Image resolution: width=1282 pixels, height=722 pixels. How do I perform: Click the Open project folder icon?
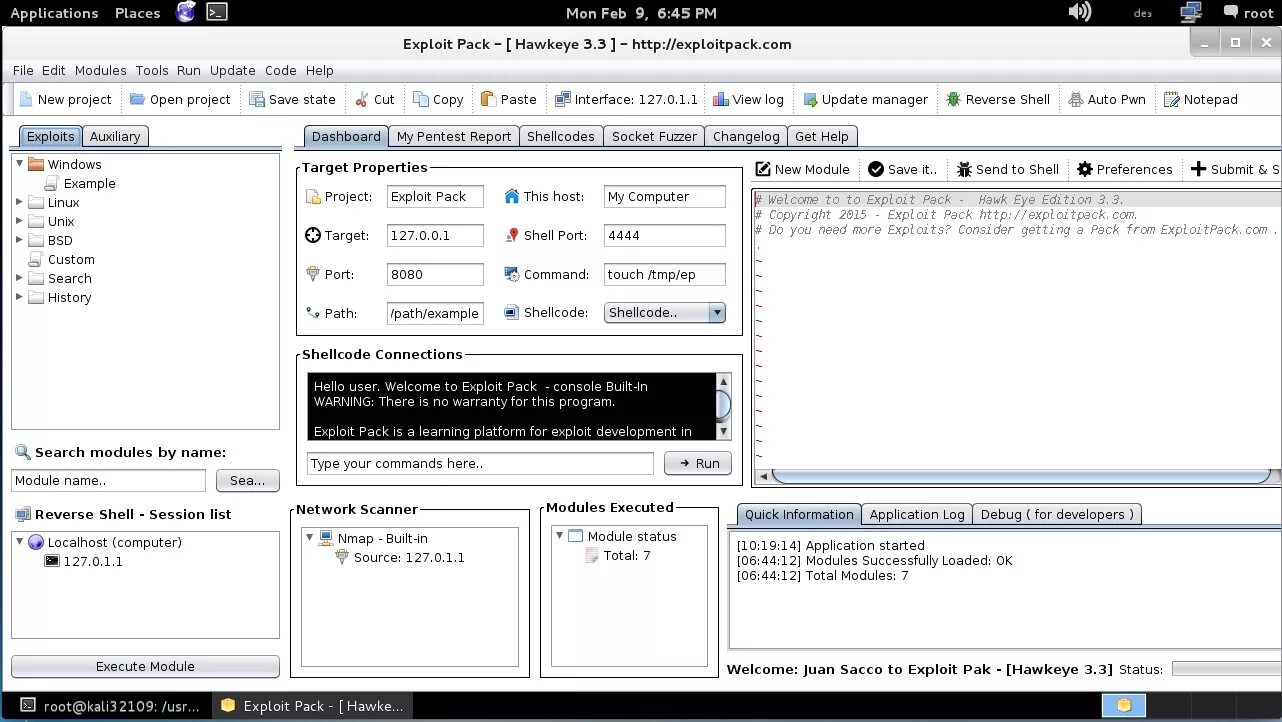coord(137,99)
